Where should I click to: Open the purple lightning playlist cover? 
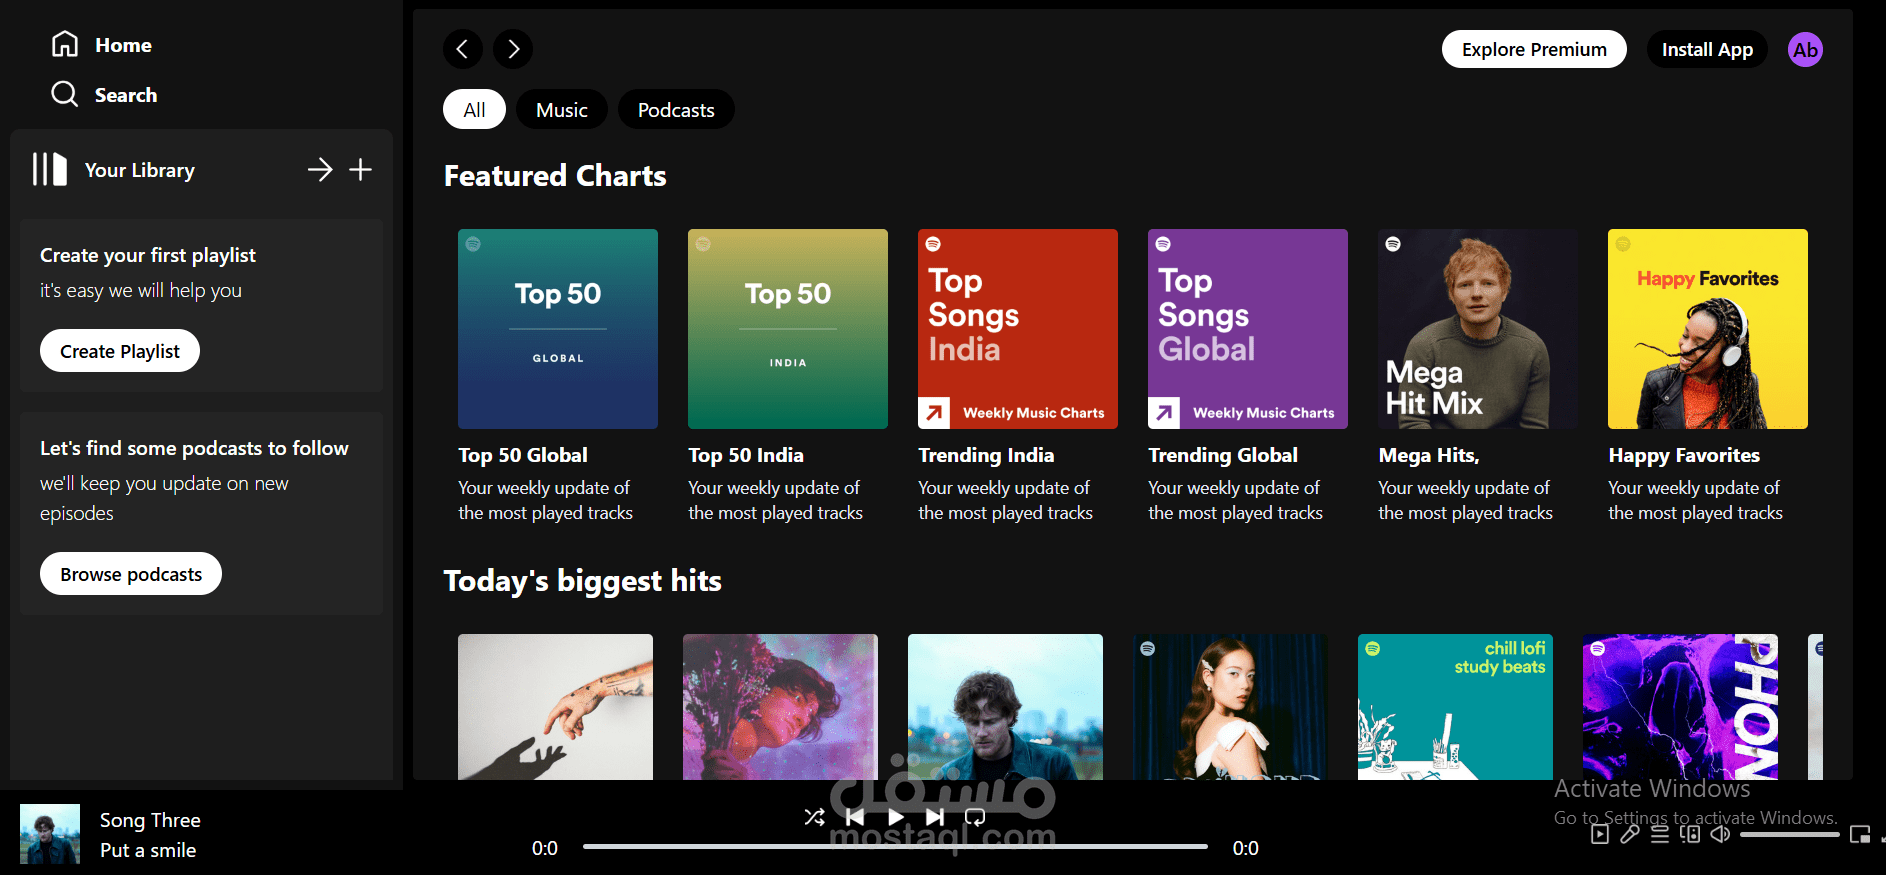pyautogui.click(x=1680, y=707)
